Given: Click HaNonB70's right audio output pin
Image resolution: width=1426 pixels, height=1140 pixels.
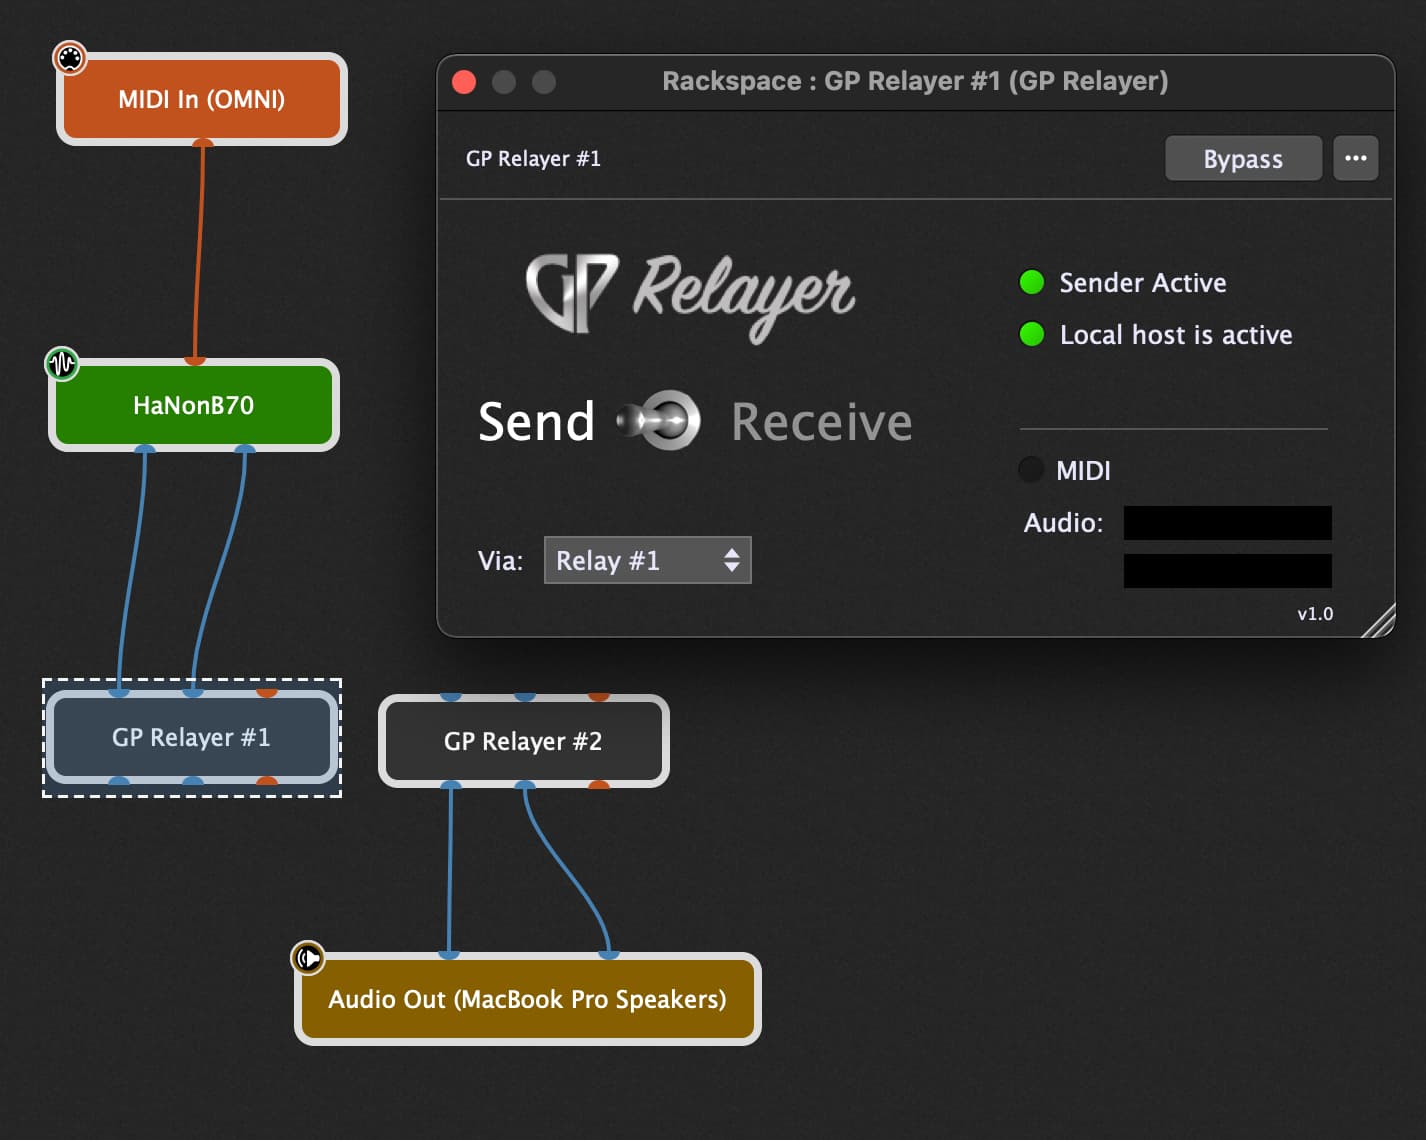Looking at the screenshot, I should [x=245, y=449].
